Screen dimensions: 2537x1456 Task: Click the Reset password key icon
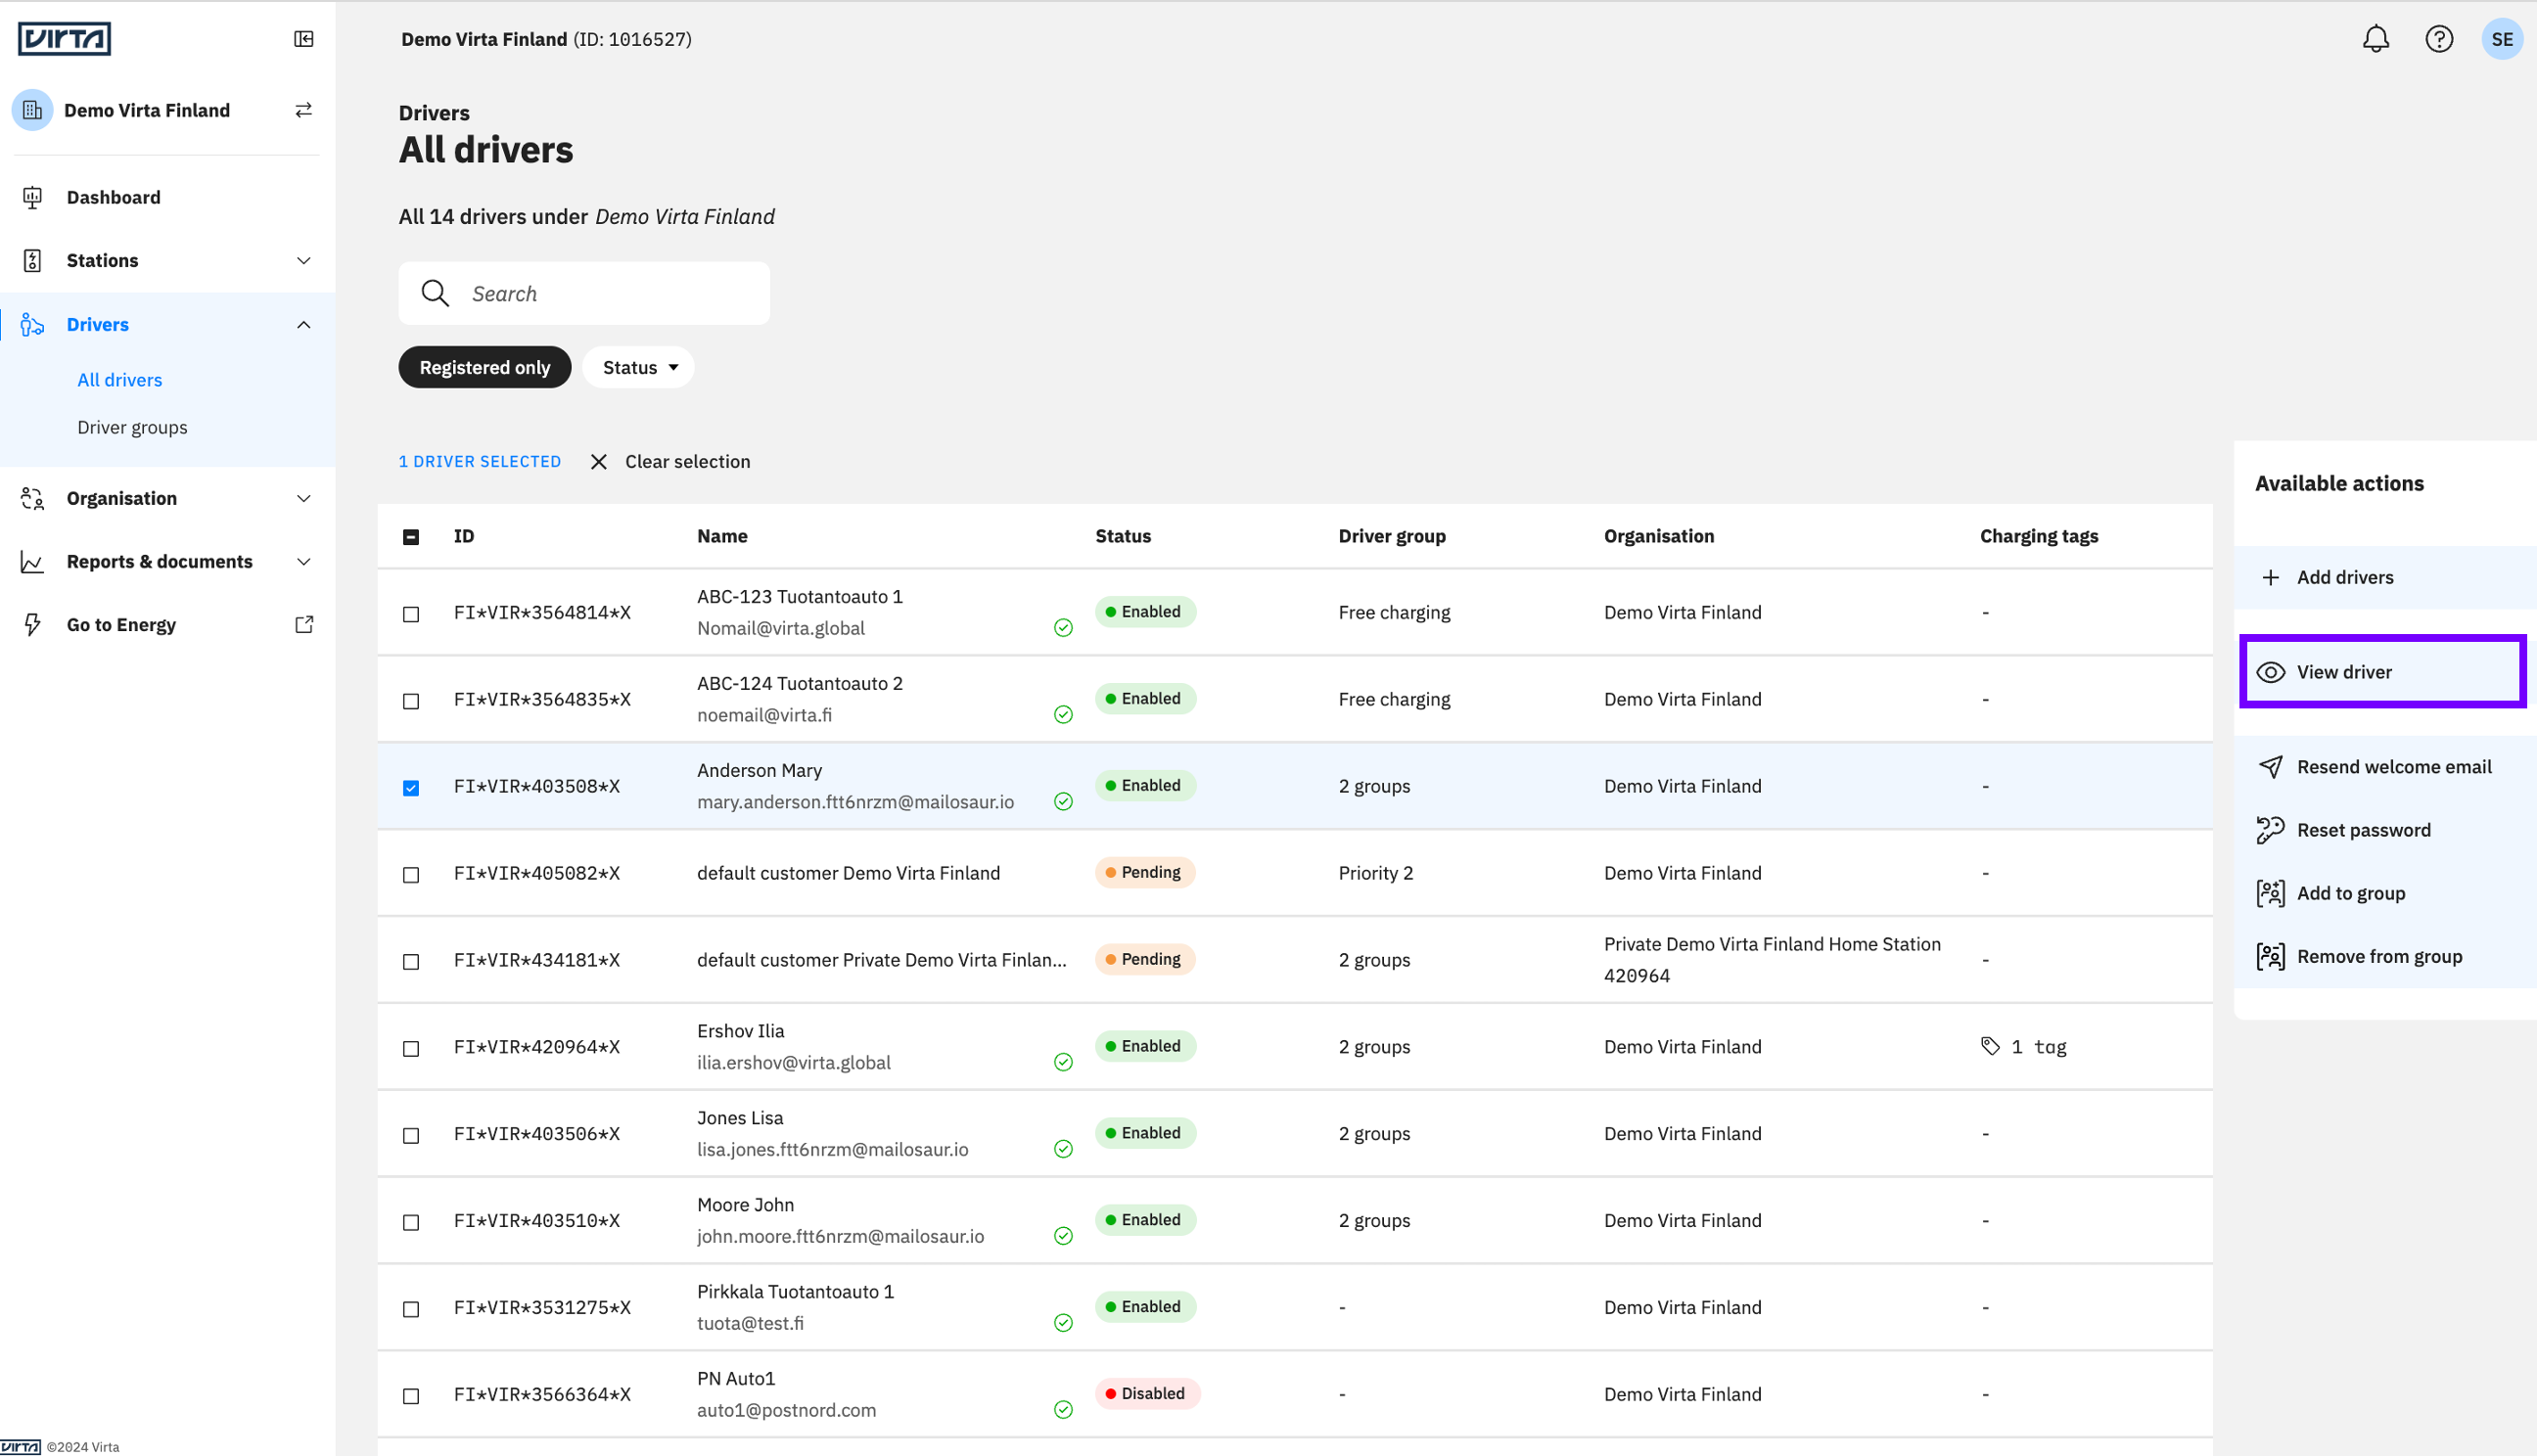2270,830
